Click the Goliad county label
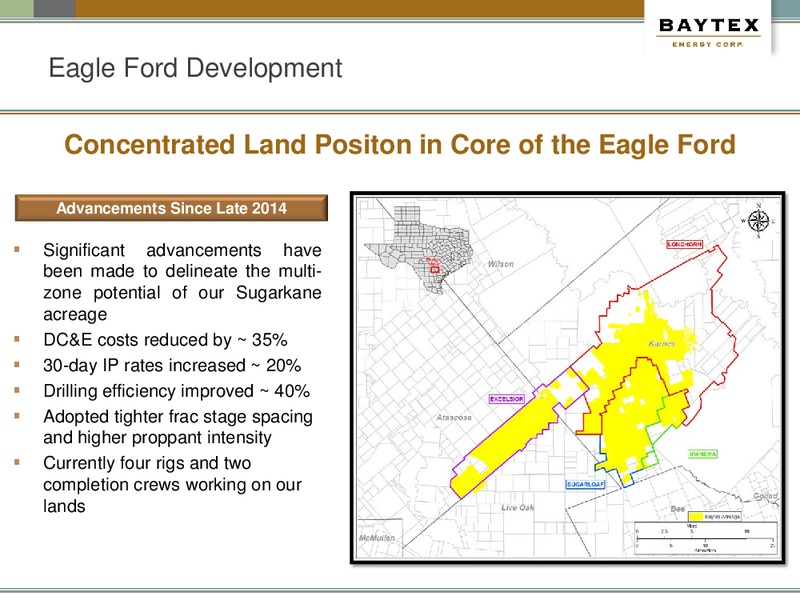Image resolution: width=800 pixels, height=600 pixels. [x=766, y=495]
